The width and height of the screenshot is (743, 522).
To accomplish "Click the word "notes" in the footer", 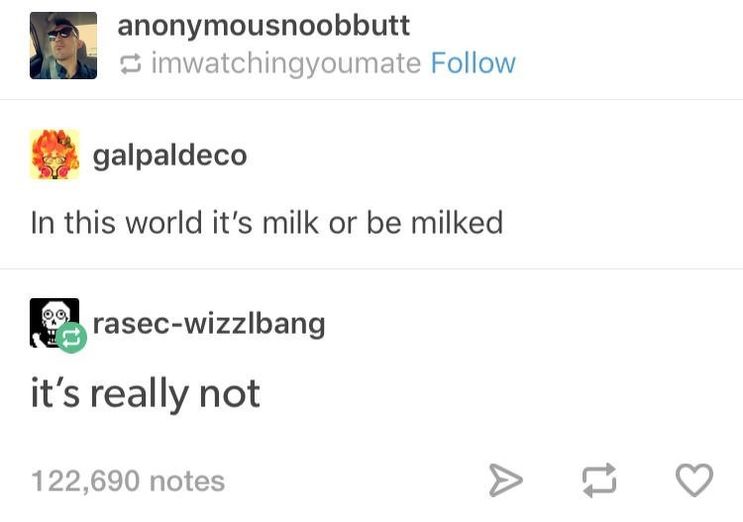I will 187,481.
